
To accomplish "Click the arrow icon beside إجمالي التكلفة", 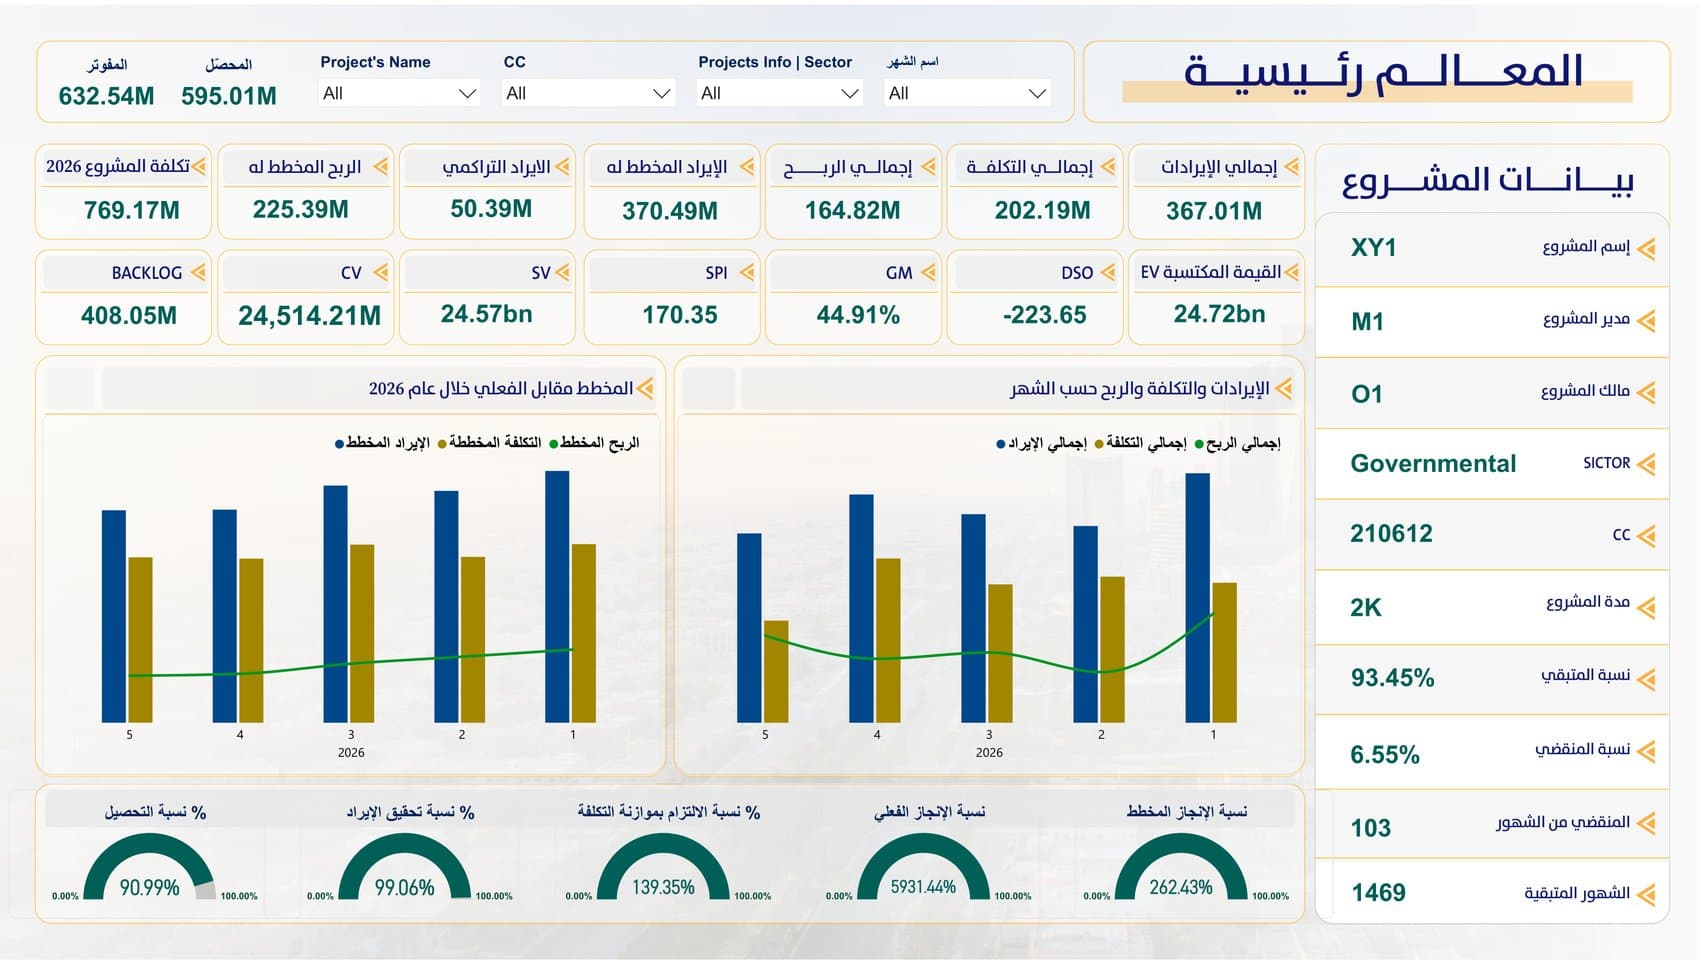I will tap(1109, 166).
